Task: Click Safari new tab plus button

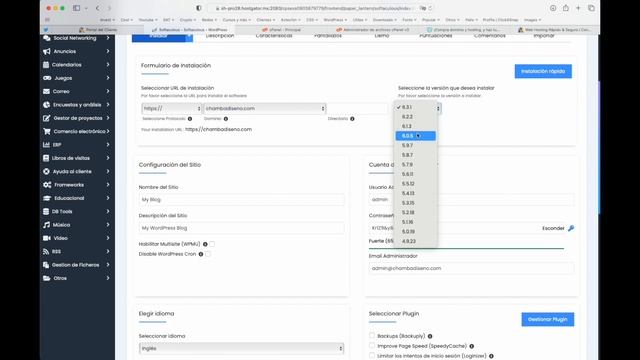Action: click(578, 8)
